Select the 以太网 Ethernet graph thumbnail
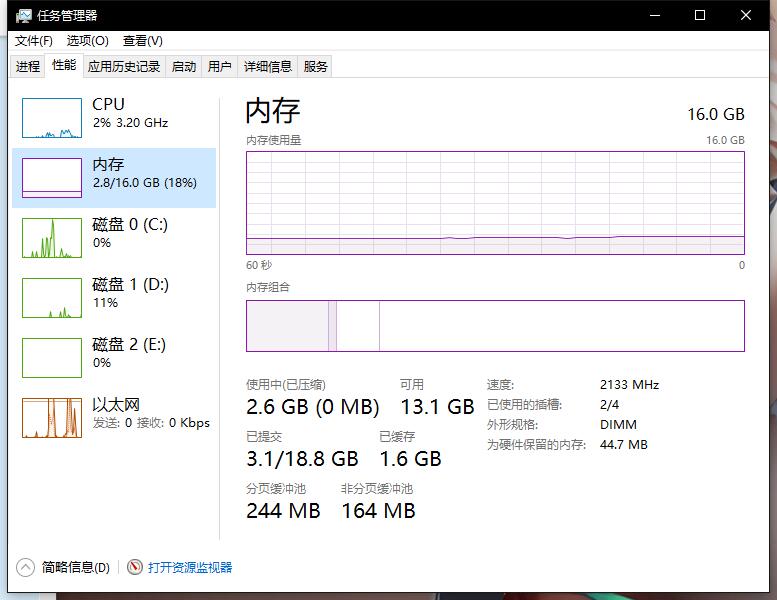Screen dimensions: 777x600 pyautogui.click(x=52, y=418)
